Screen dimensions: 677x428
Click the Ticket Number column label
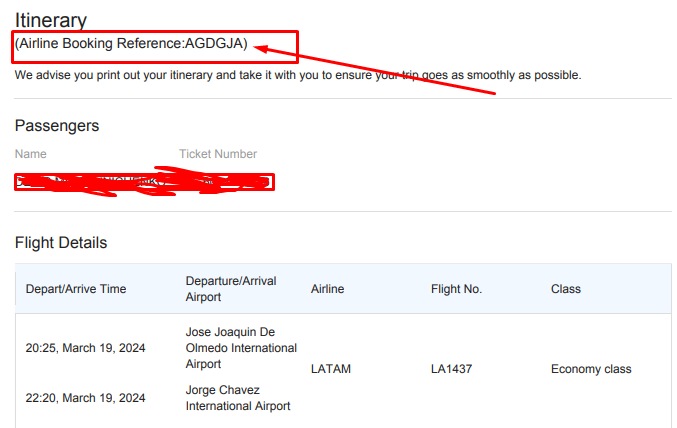point(218,154)
